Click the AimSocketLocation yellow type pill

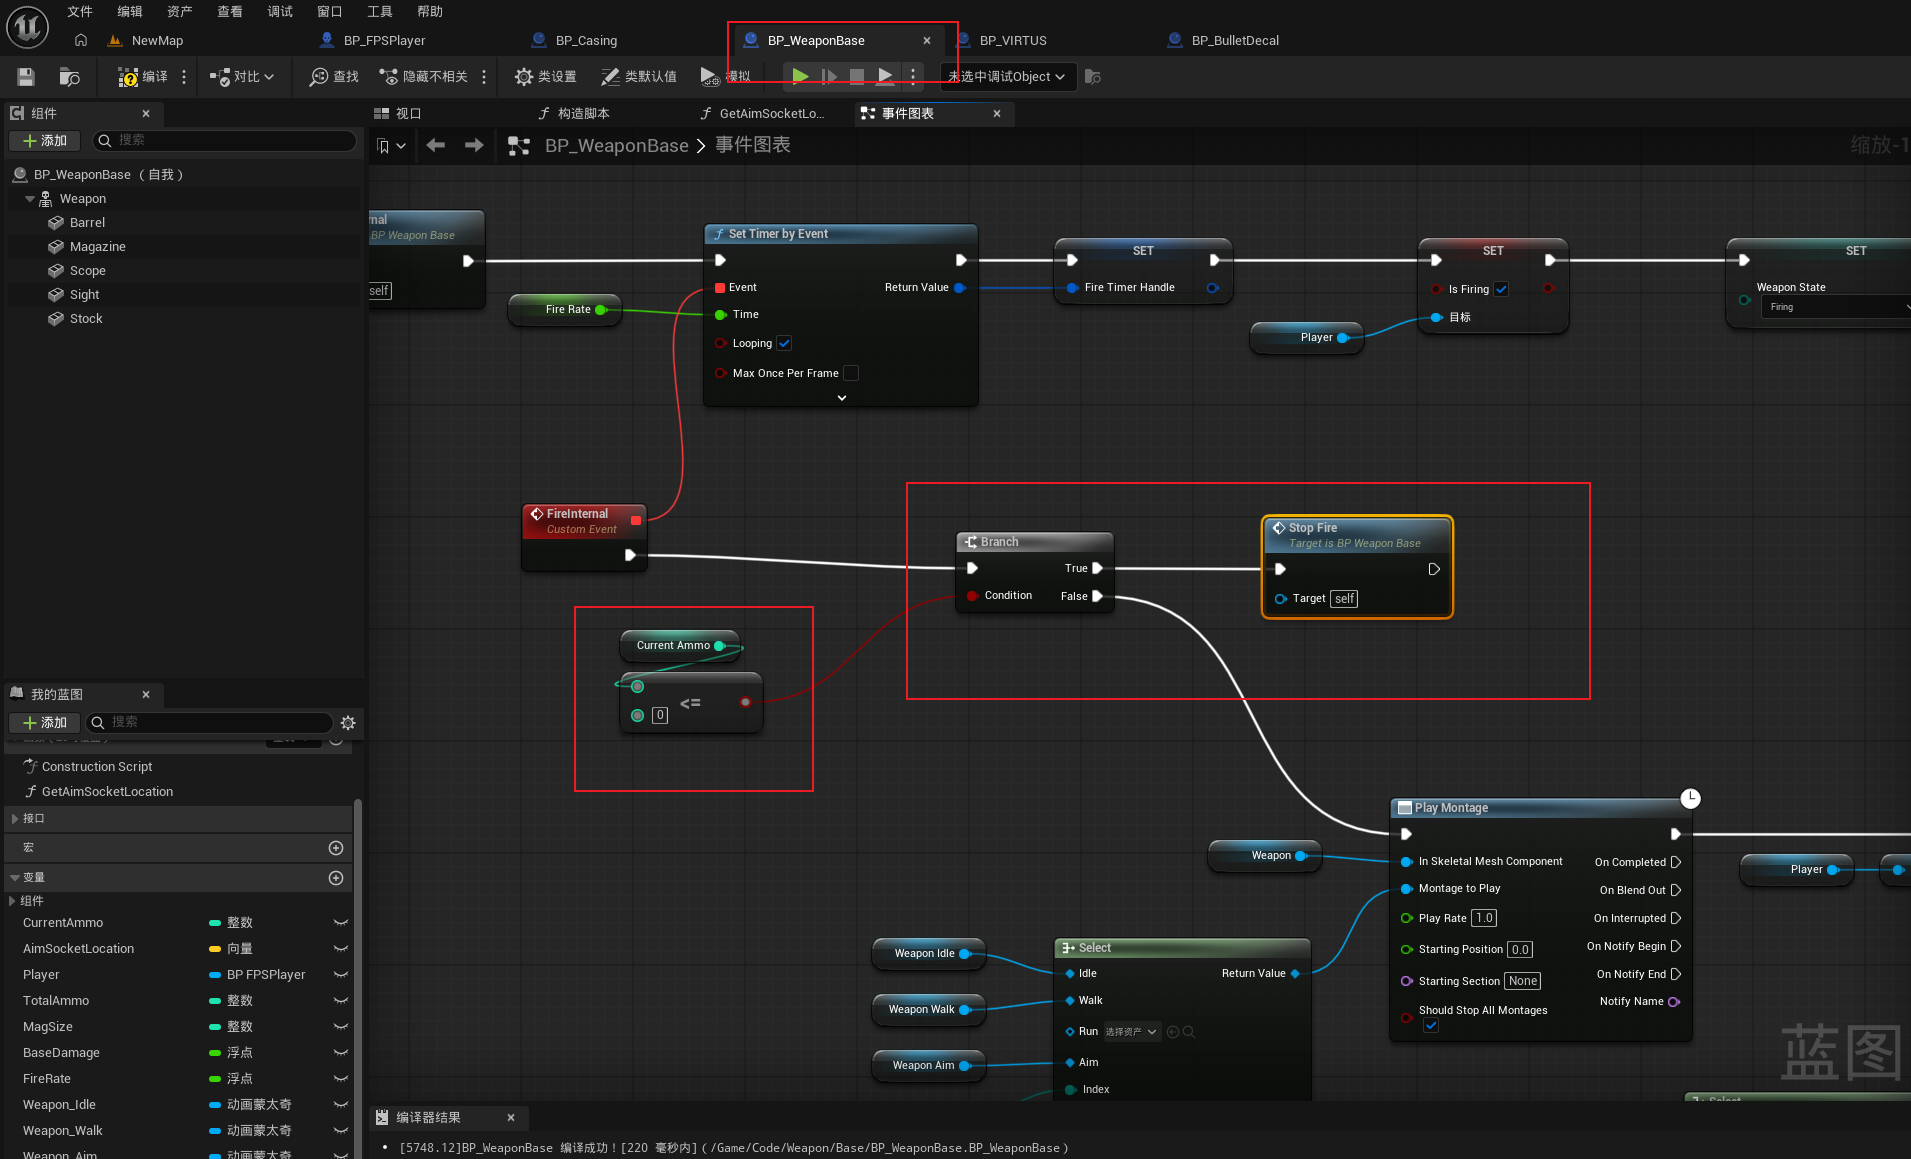tap(215, 949)
